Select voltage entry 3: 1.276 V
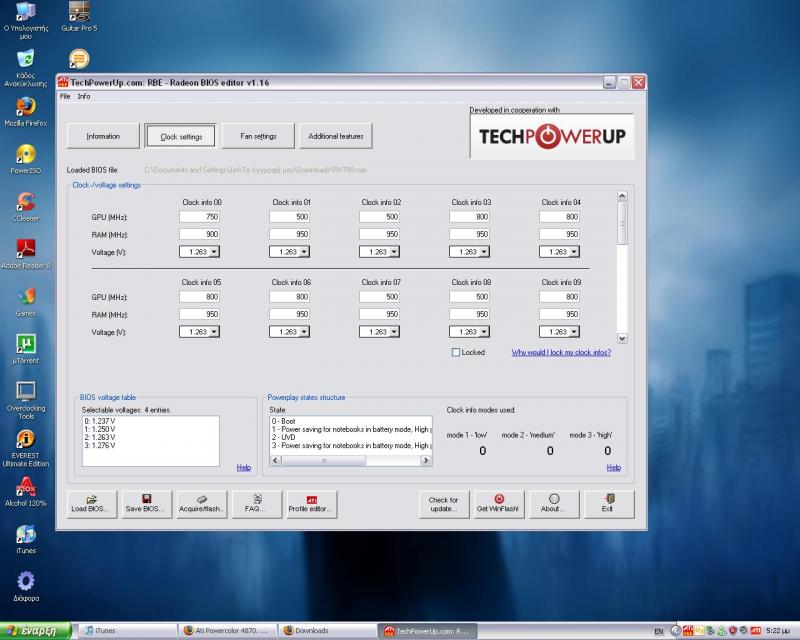Viewport: 800px width, 640px height. [100, 446]
